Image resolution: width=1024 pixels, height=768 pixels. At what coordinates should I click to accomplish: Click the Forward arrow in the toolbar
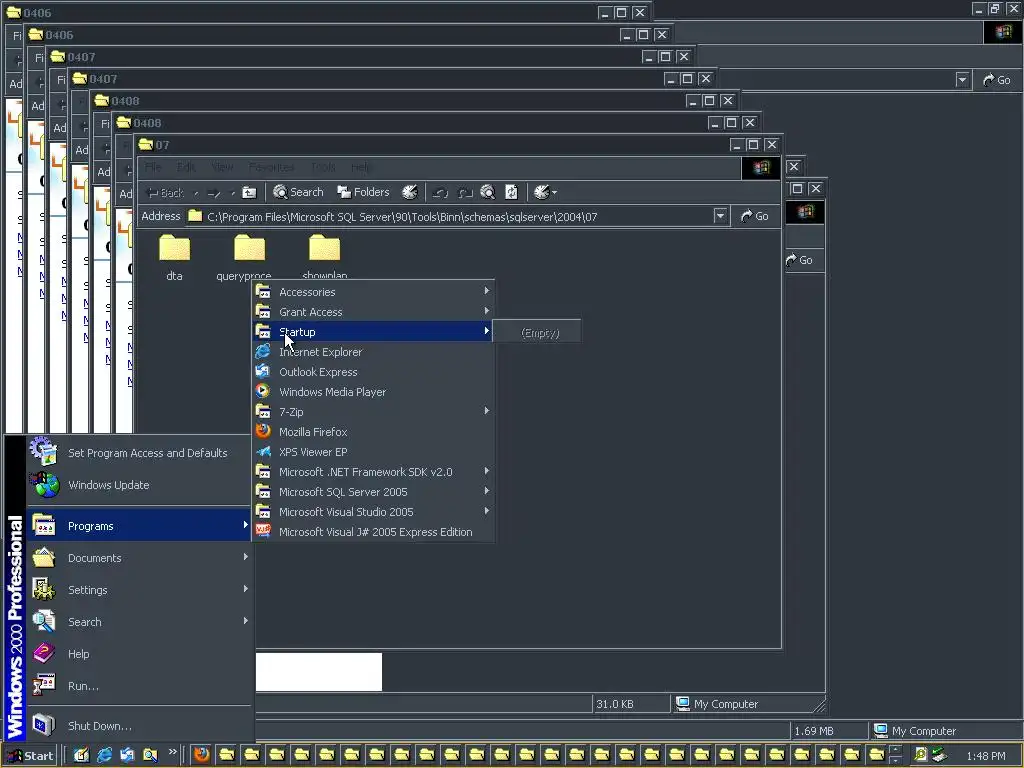(214, 193)
